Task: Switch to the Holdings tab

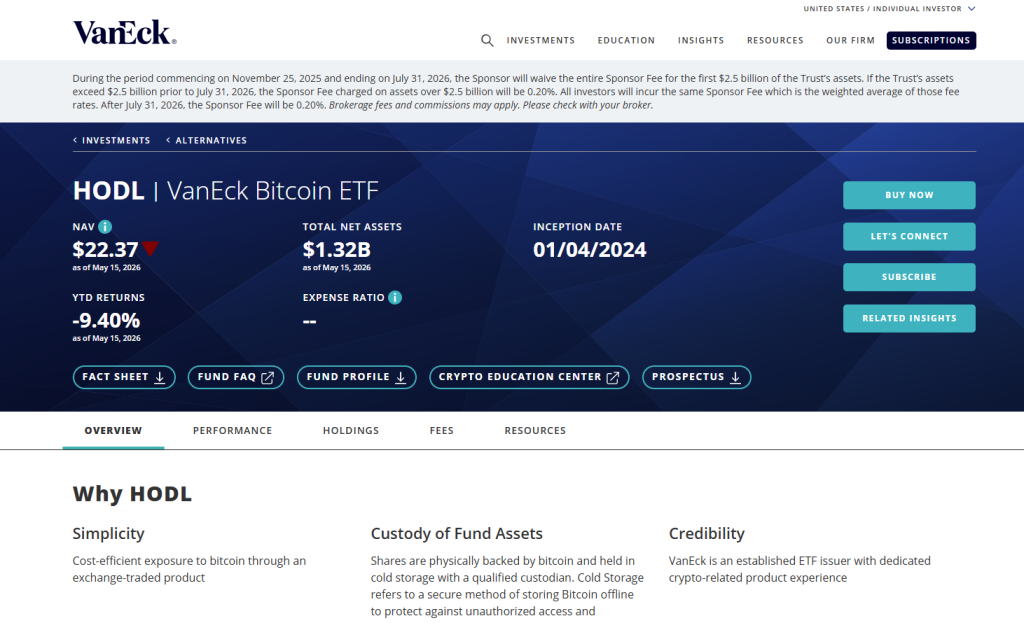Action: [x=351, y=430]
